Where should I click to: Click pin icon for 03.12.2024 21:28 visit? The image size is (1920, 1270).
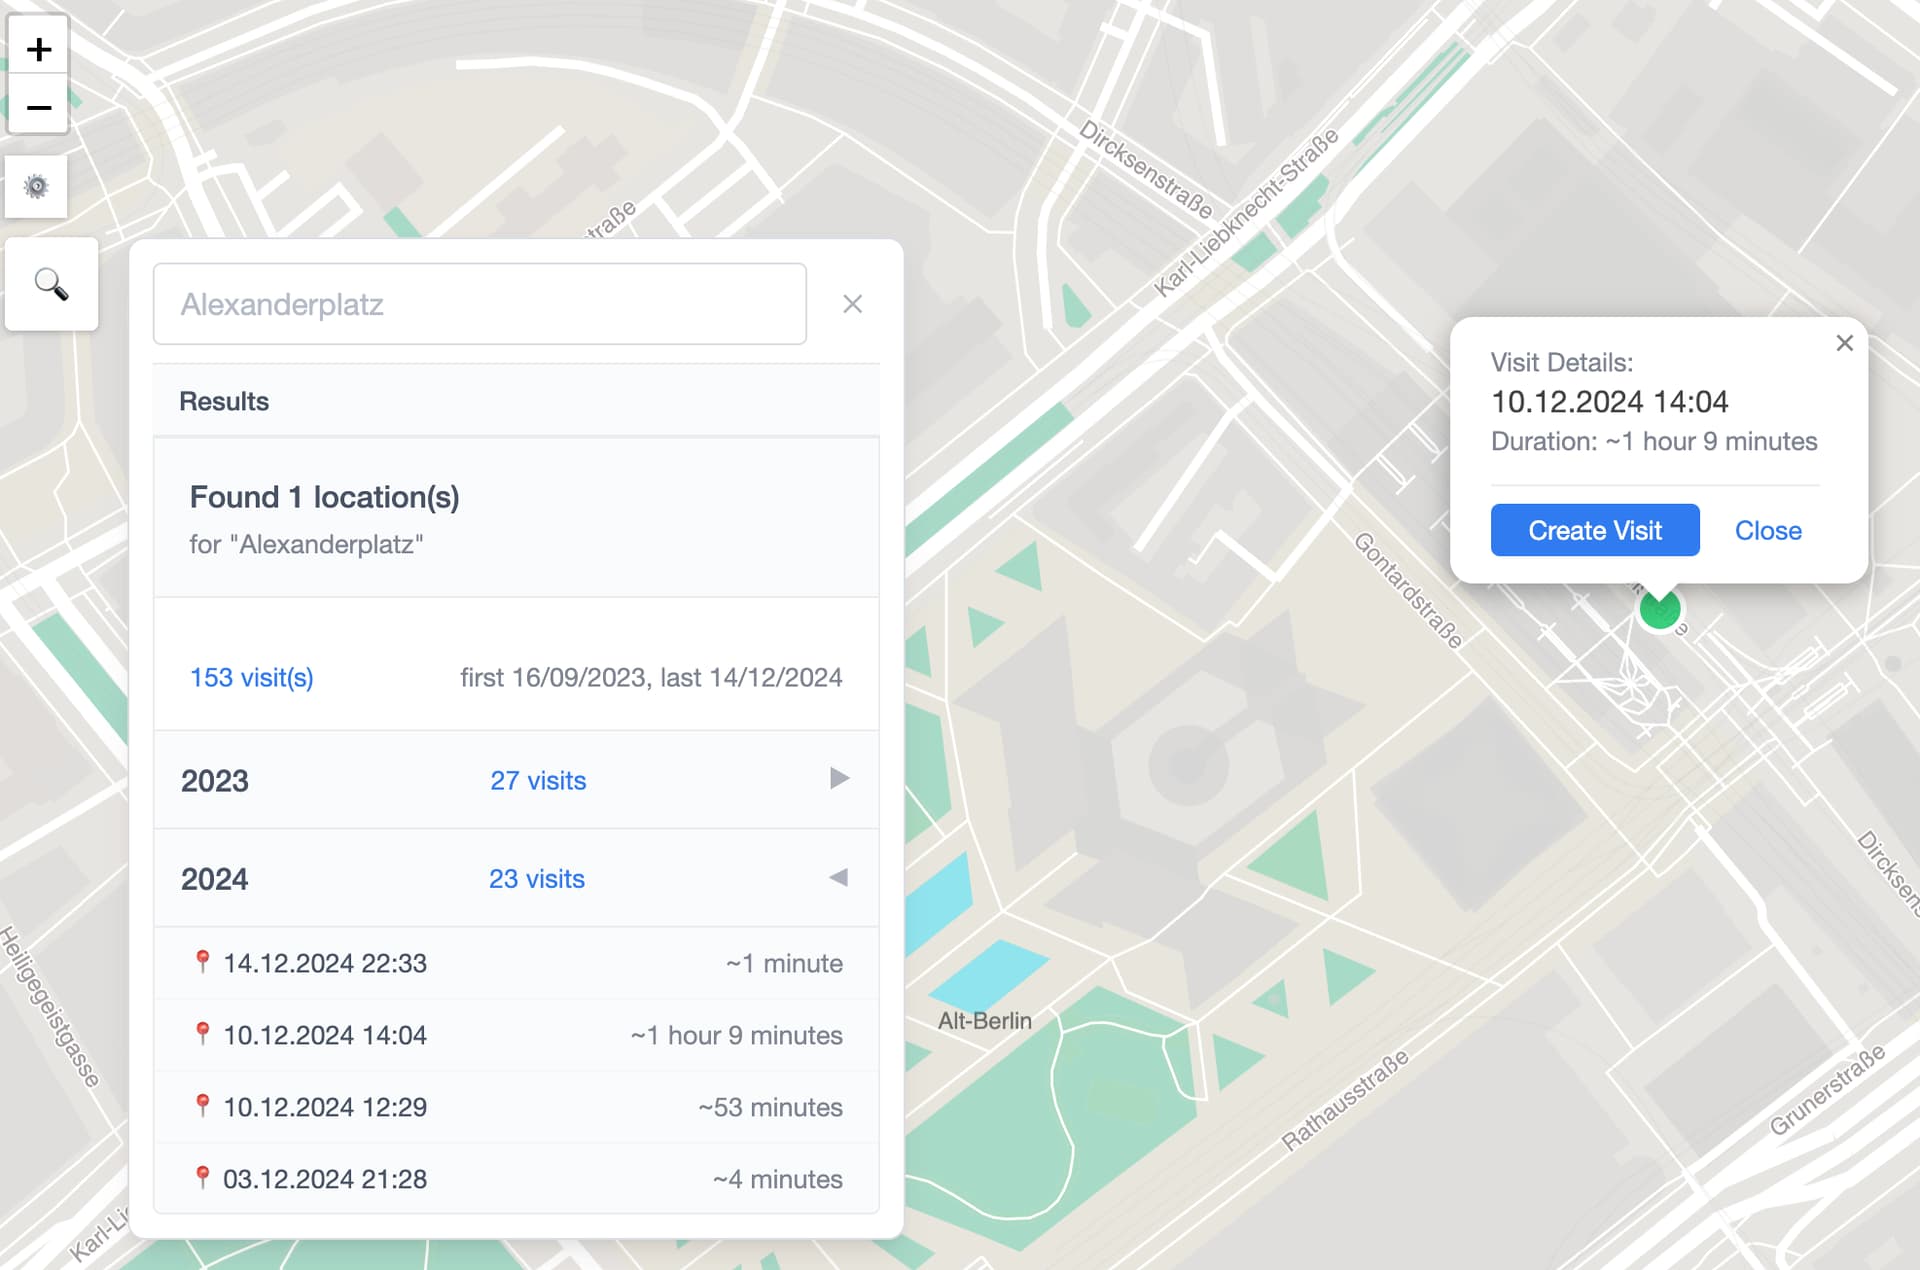[x=202, y=1178]
